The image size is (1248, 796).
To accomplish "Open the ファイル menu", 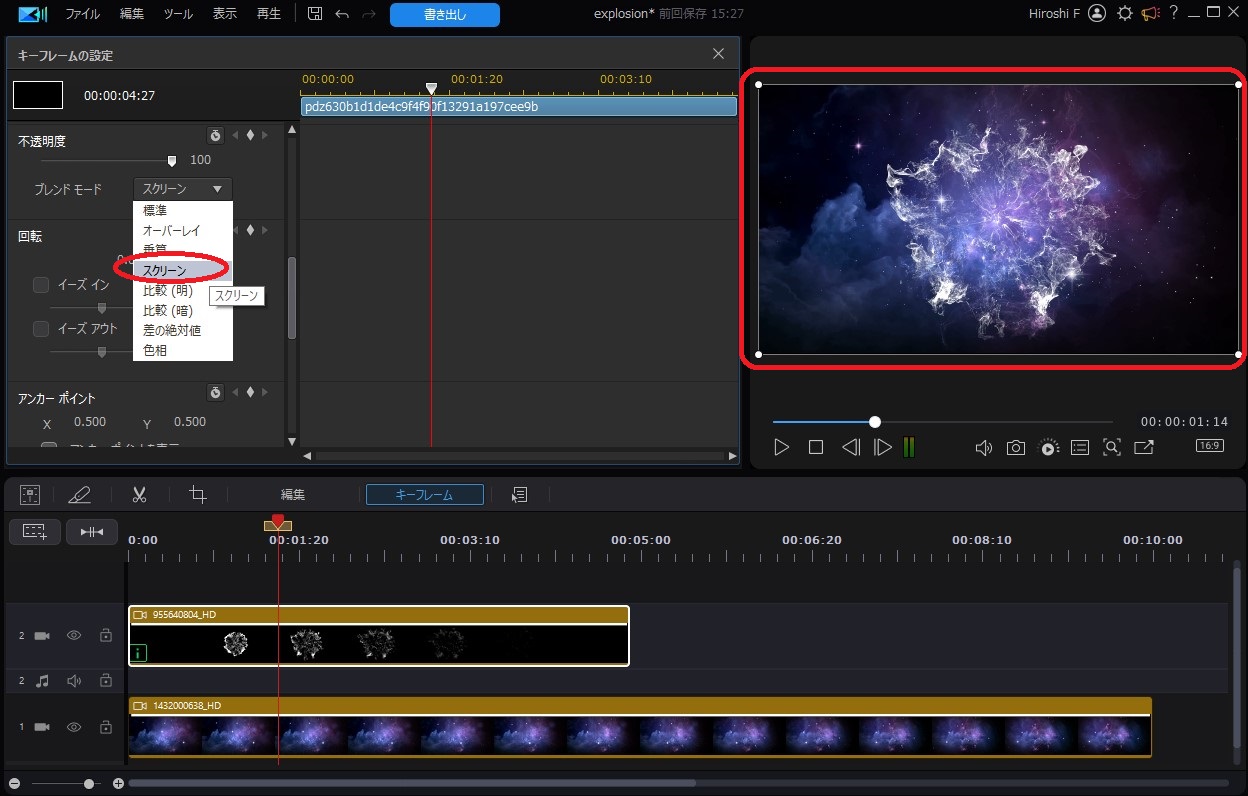I will click(82, 14).
